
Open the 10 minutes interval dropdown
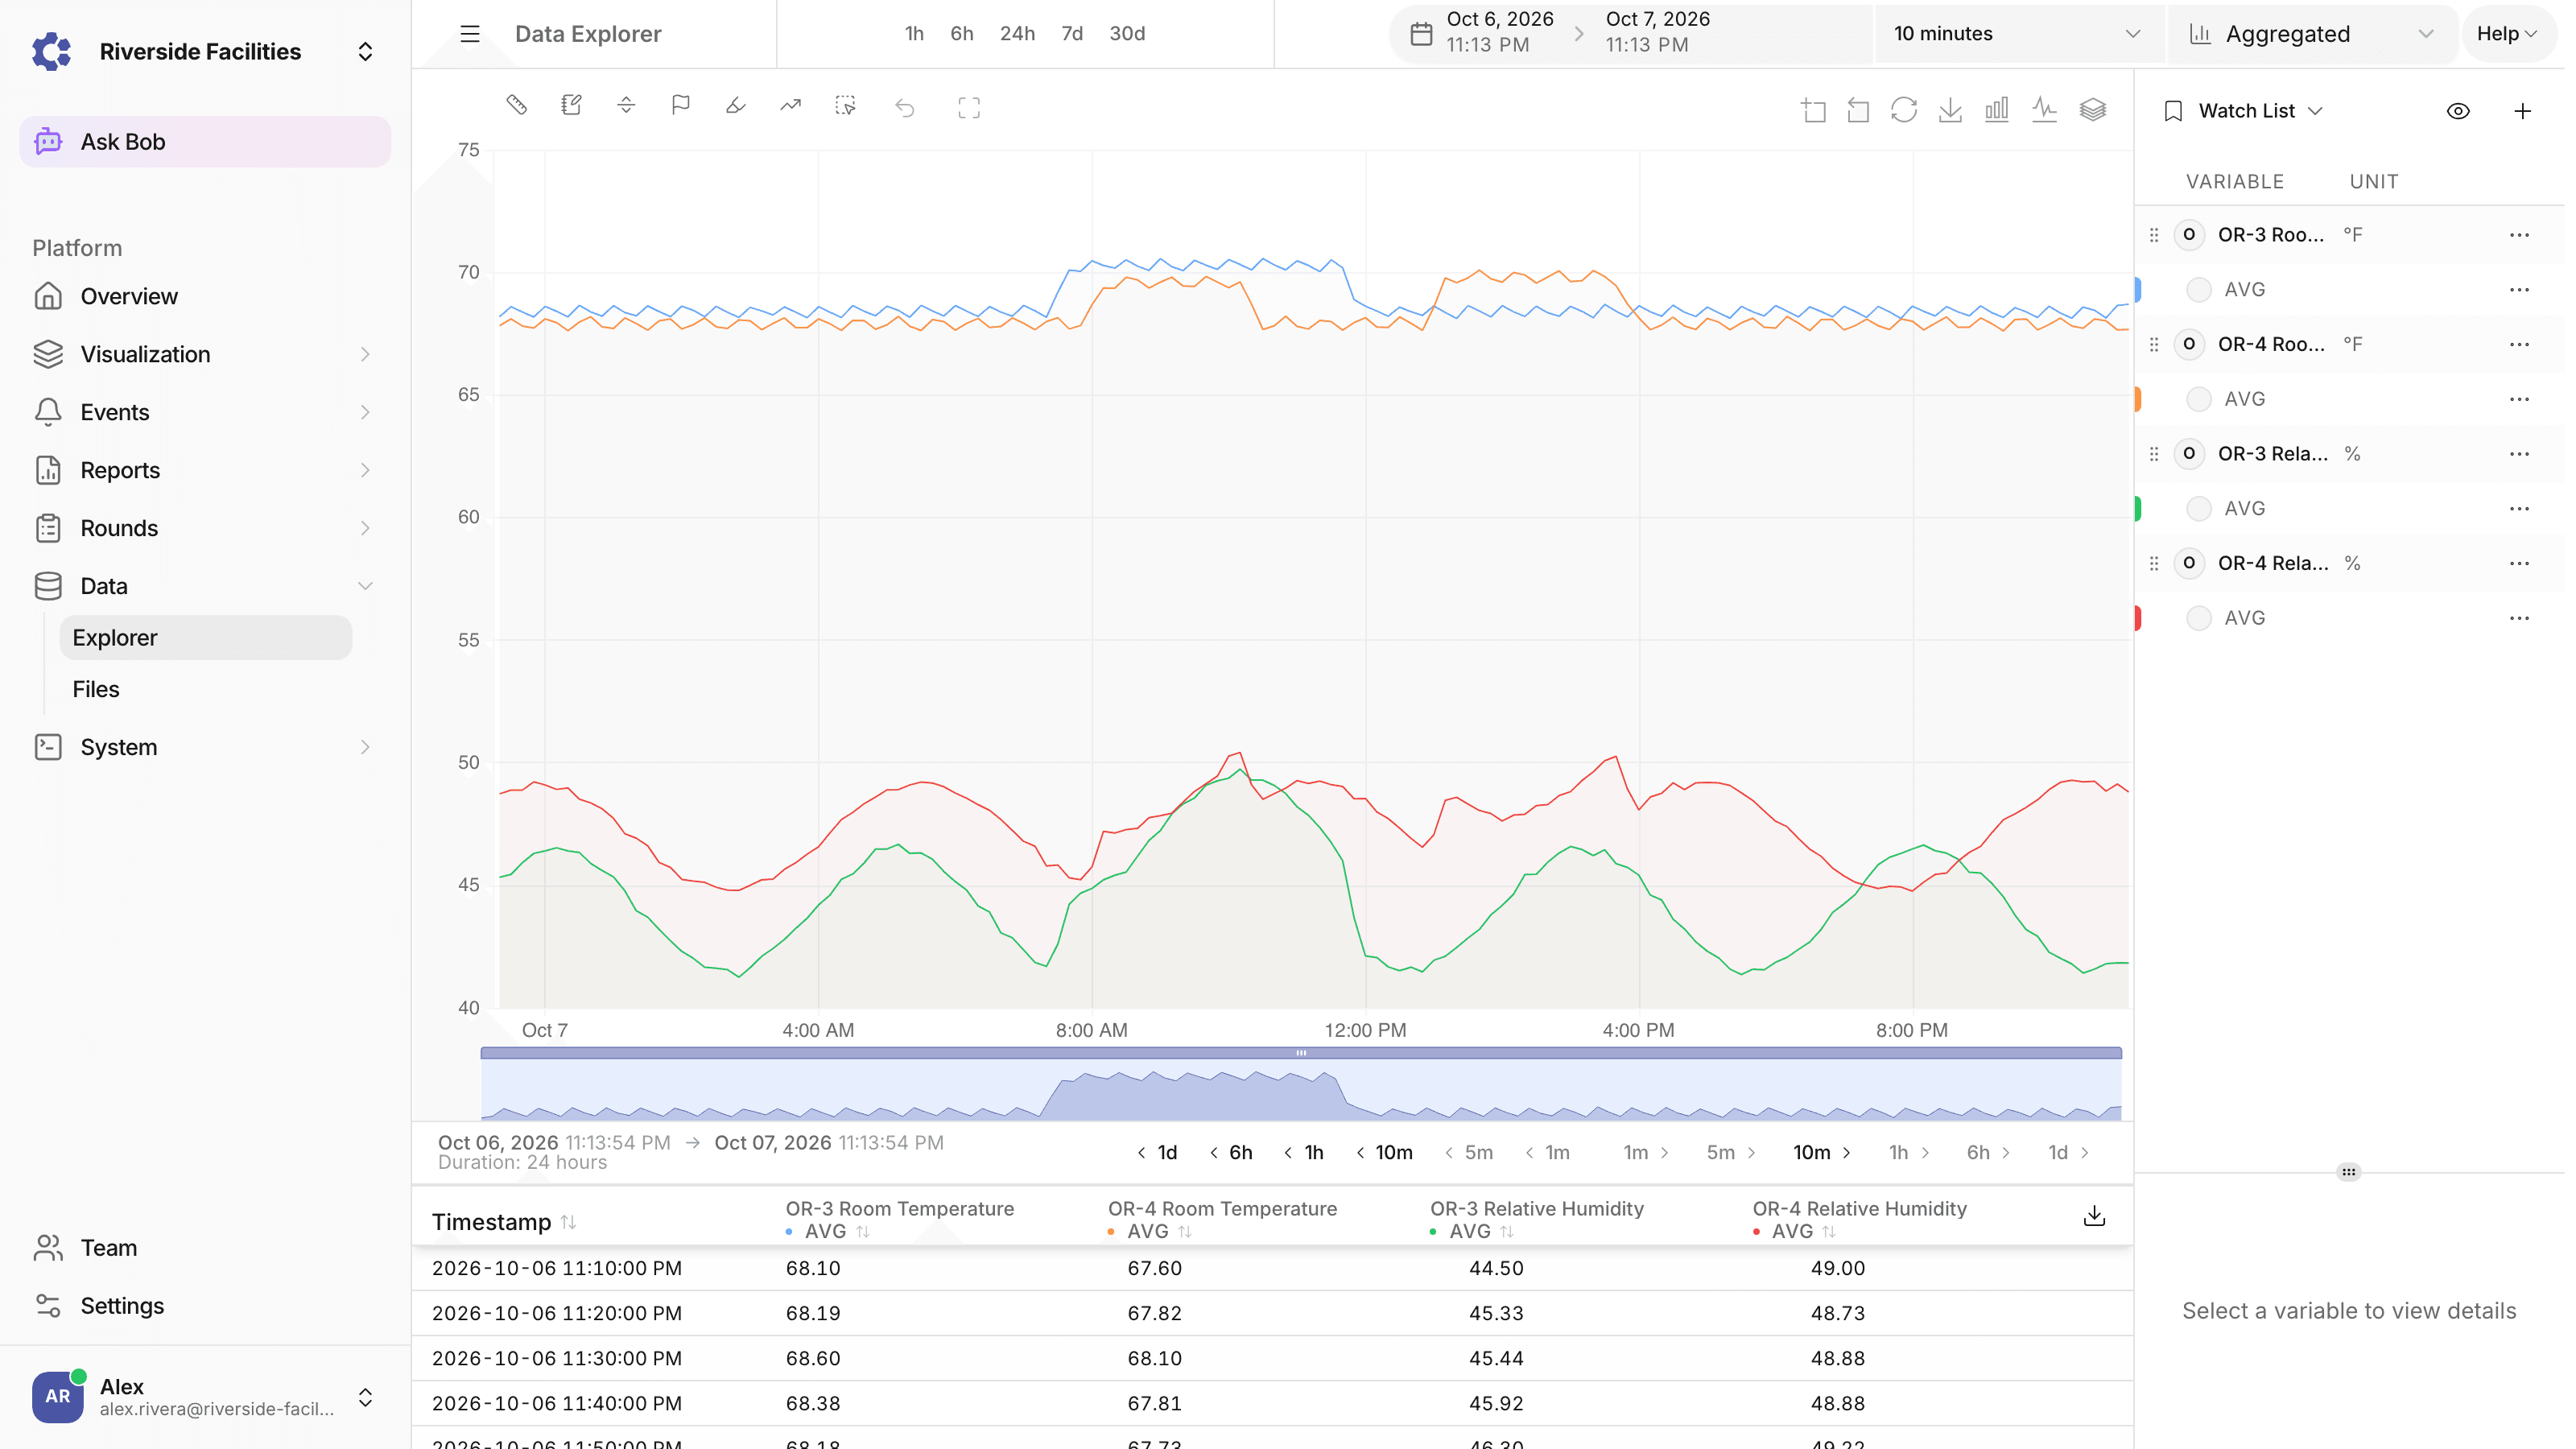(2018, 34)
